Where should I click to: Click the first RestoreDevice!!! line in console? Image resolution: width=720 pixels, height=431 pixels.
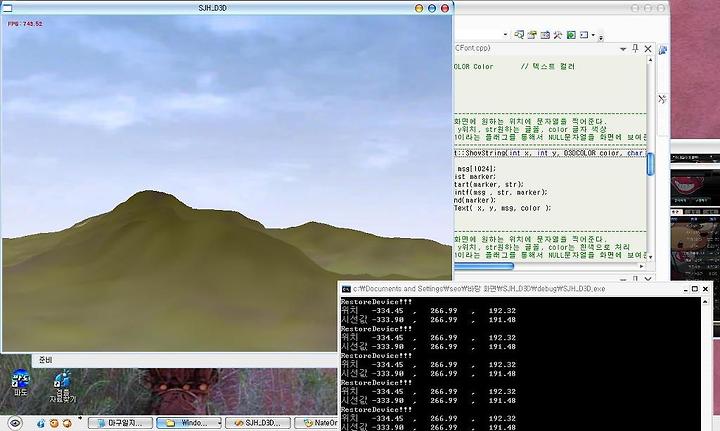pyautogui.click(x=377, y=302)
